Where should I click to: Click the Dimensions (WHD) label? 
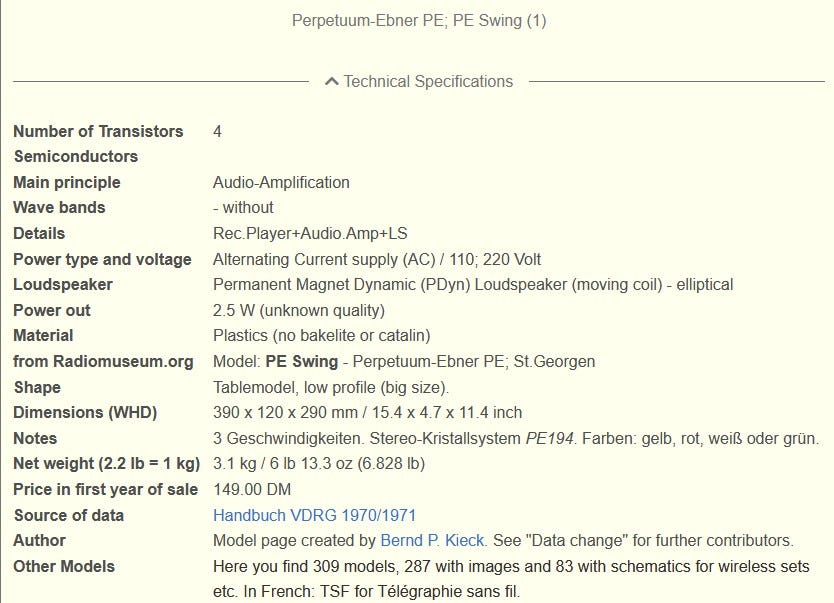tap(85, 412)
